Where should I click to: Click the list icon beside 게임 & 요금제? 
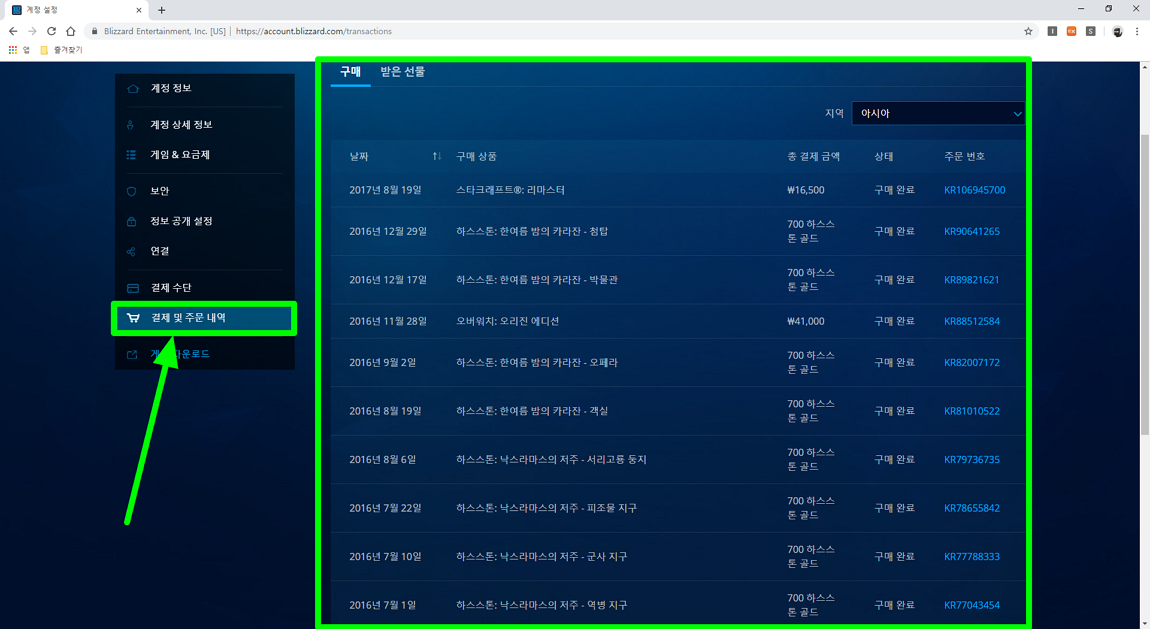coord(131,155)
